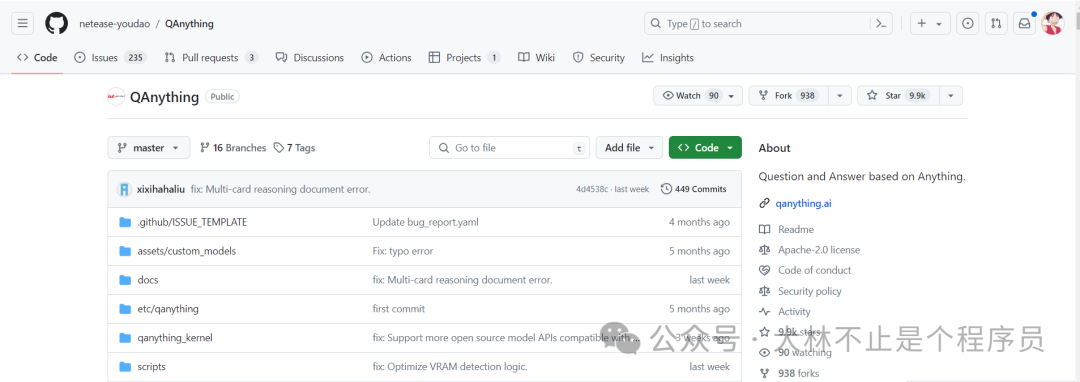
Task: Open 'first commit' commit message
Action: coord(399,309)
